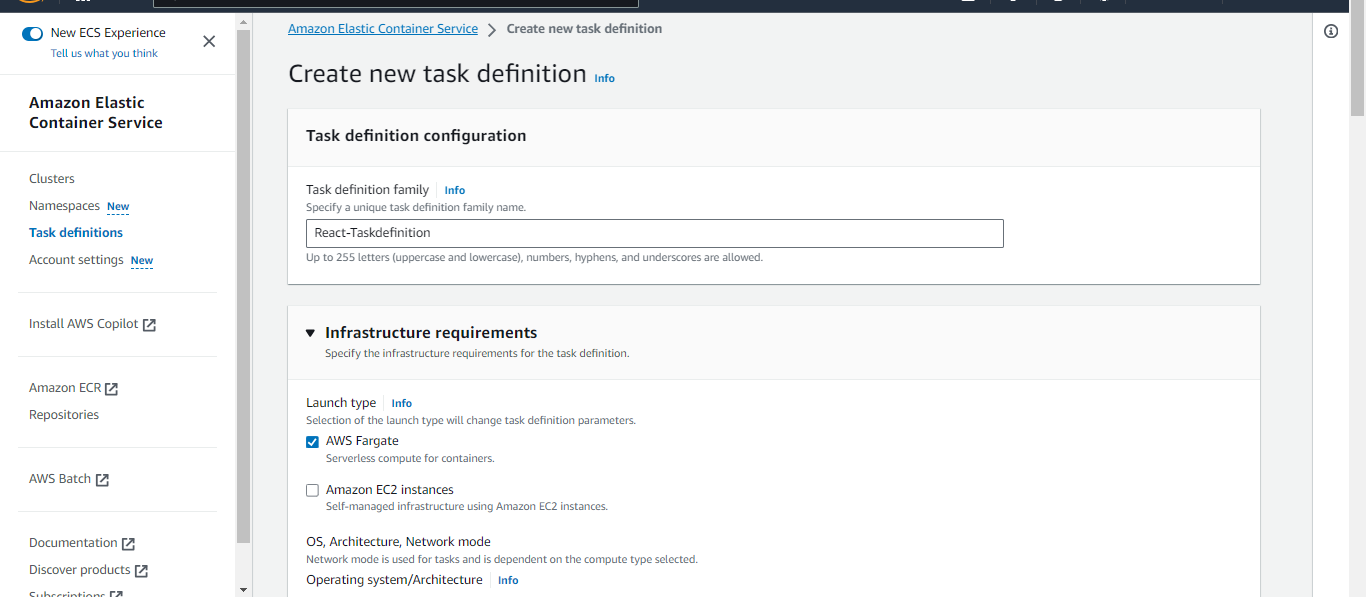Image resolution: width=1366 pixels, height=597 pixels.
Task: Click the Task definition family name field
Action: 654,233
